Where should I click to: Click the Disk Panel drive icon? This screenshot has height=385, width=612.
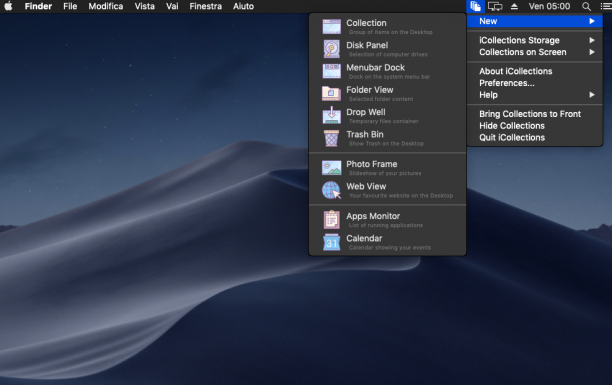pos(331,49)
